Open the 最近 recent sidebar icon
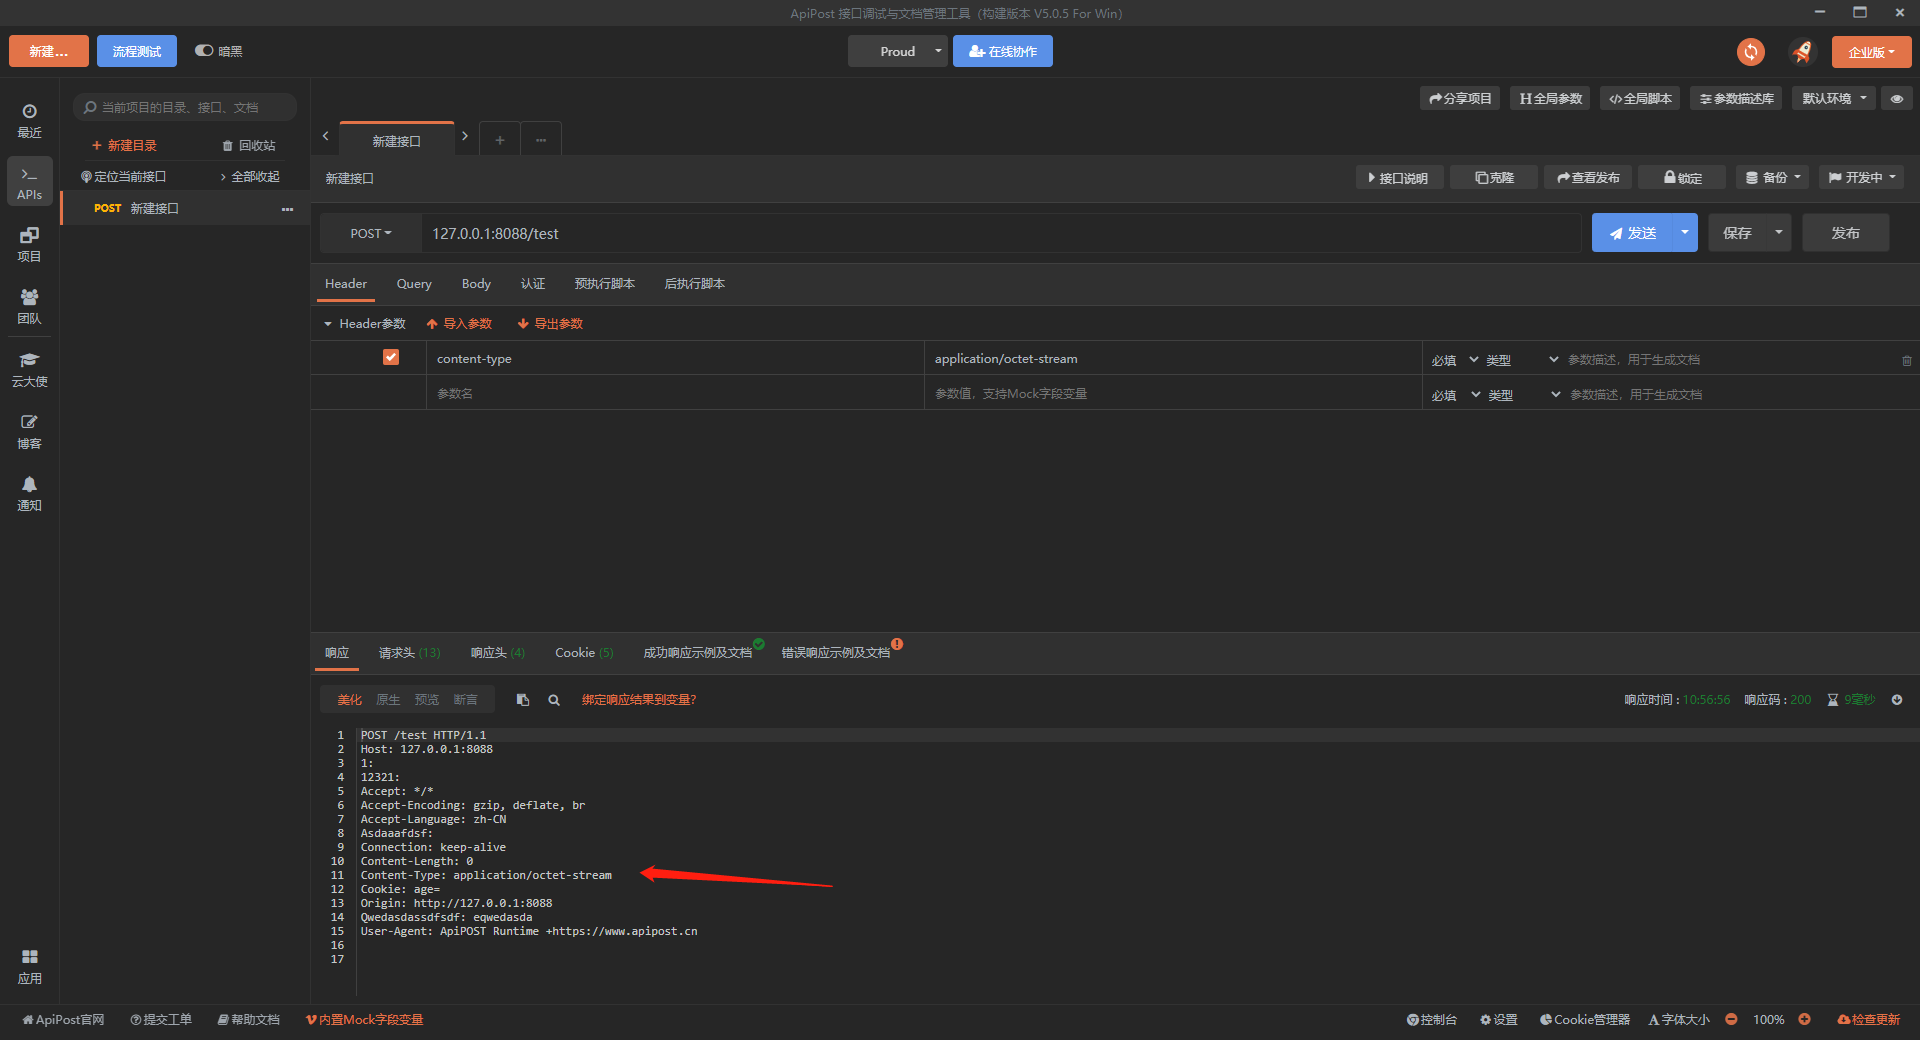This screenshot has width=1920, height=1040. coord(29,120)
